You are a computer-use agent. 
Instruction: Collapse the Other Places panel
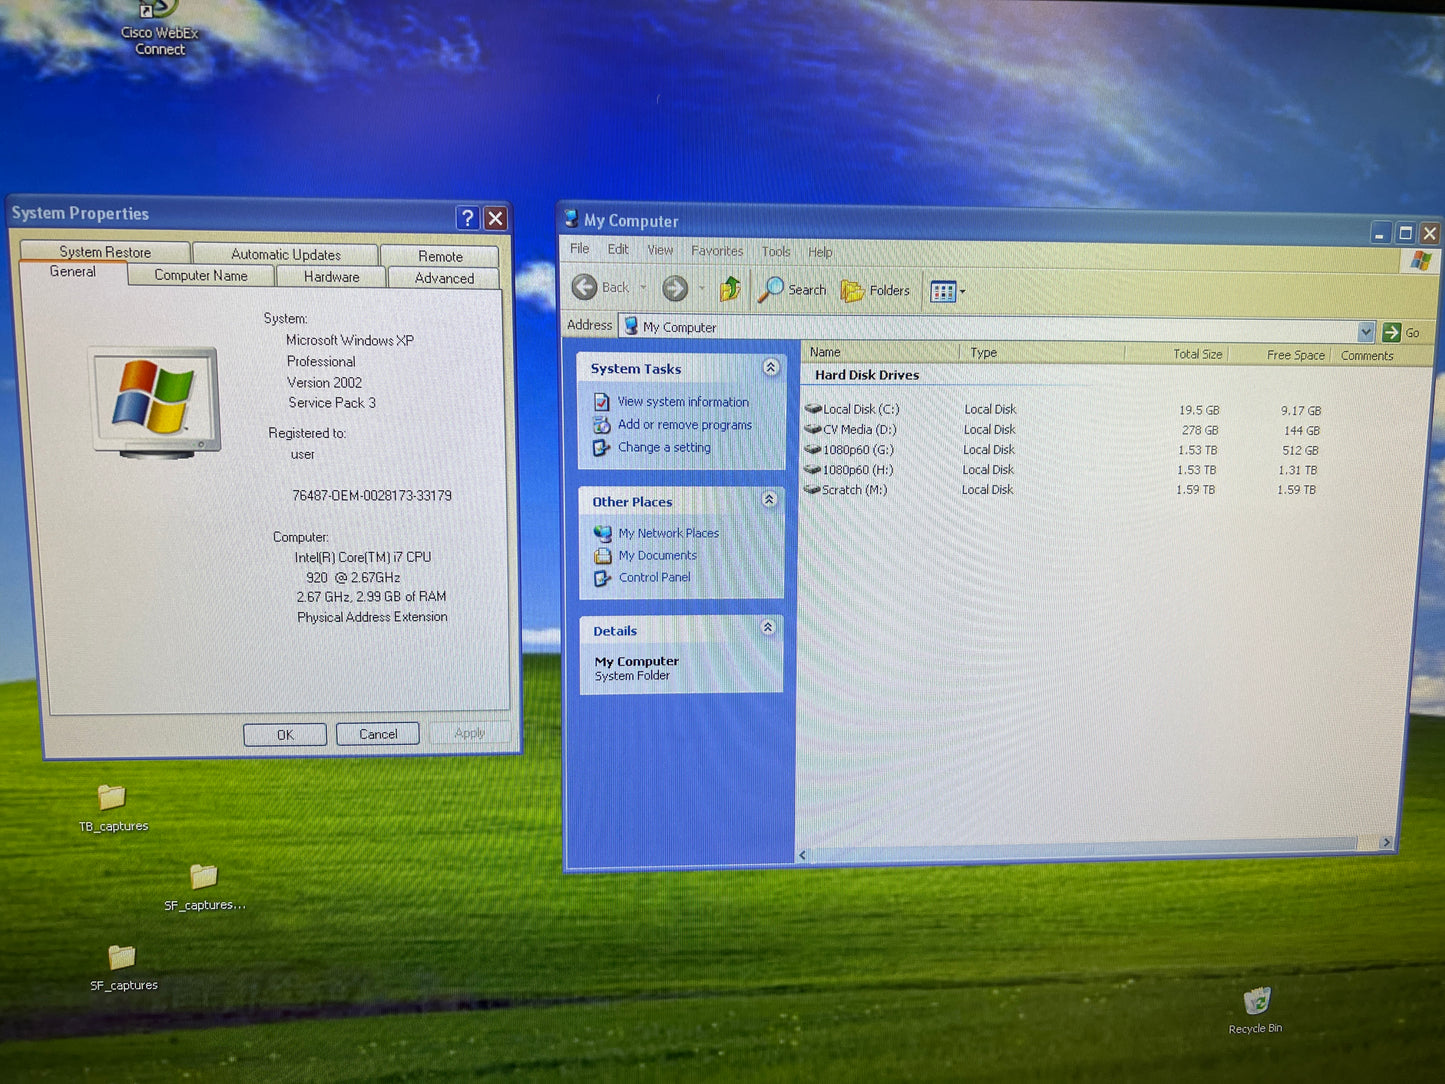(x=769, y=499)
